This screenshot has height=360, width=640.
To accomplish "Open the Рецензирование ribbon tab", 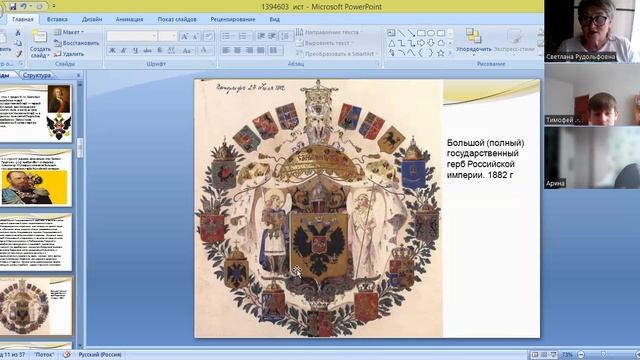I will coord(233,19).
